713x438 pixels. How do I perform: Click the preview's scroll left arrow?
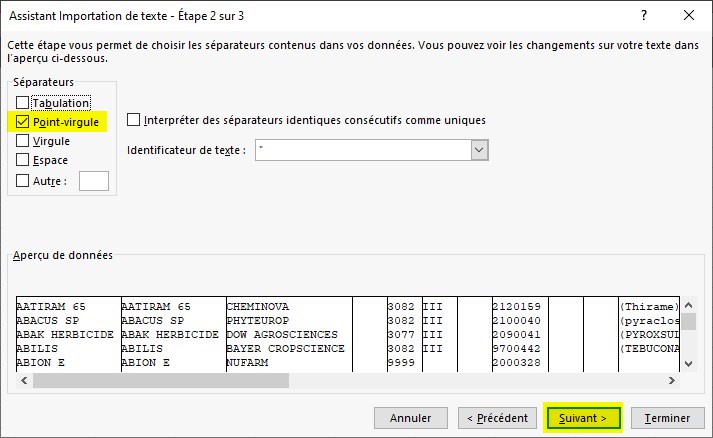pos(24,381)
